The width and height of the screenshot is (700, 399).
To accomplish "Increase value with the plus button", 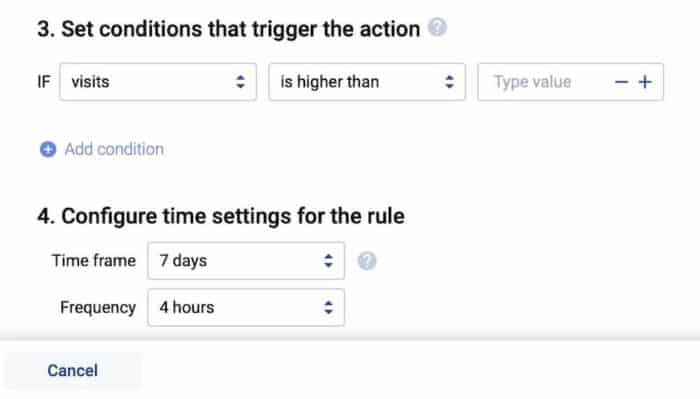I will click(645, 82).
